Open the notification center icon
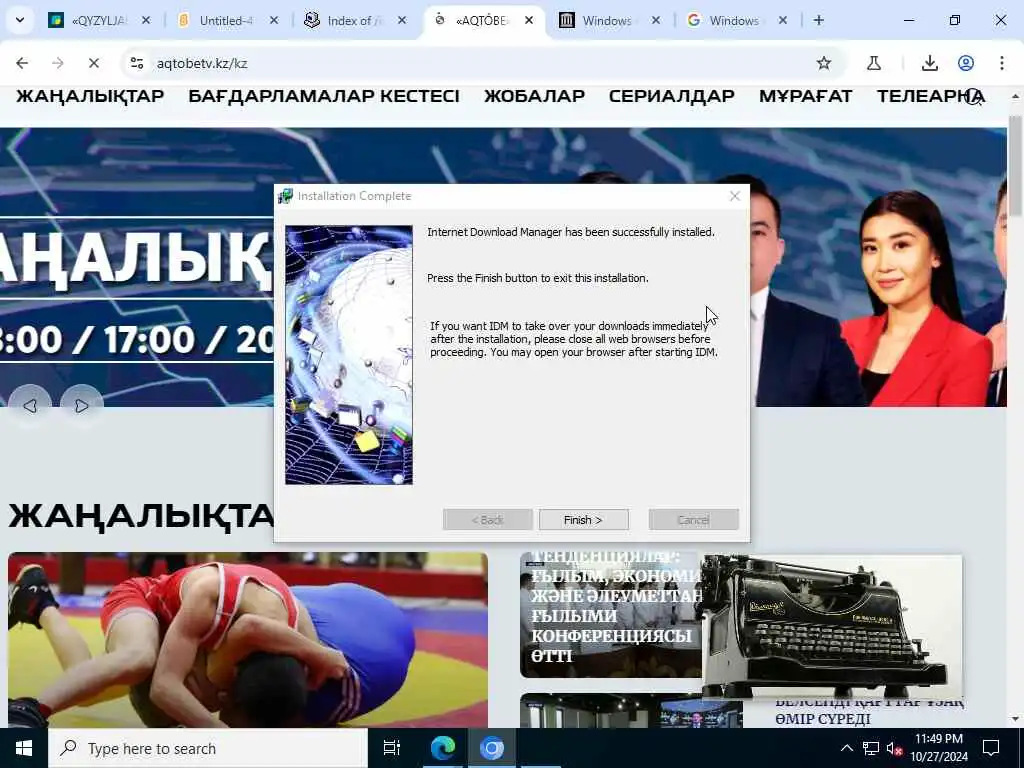Viewport: 1024px width, 768px height. click(x=991, y=748)
